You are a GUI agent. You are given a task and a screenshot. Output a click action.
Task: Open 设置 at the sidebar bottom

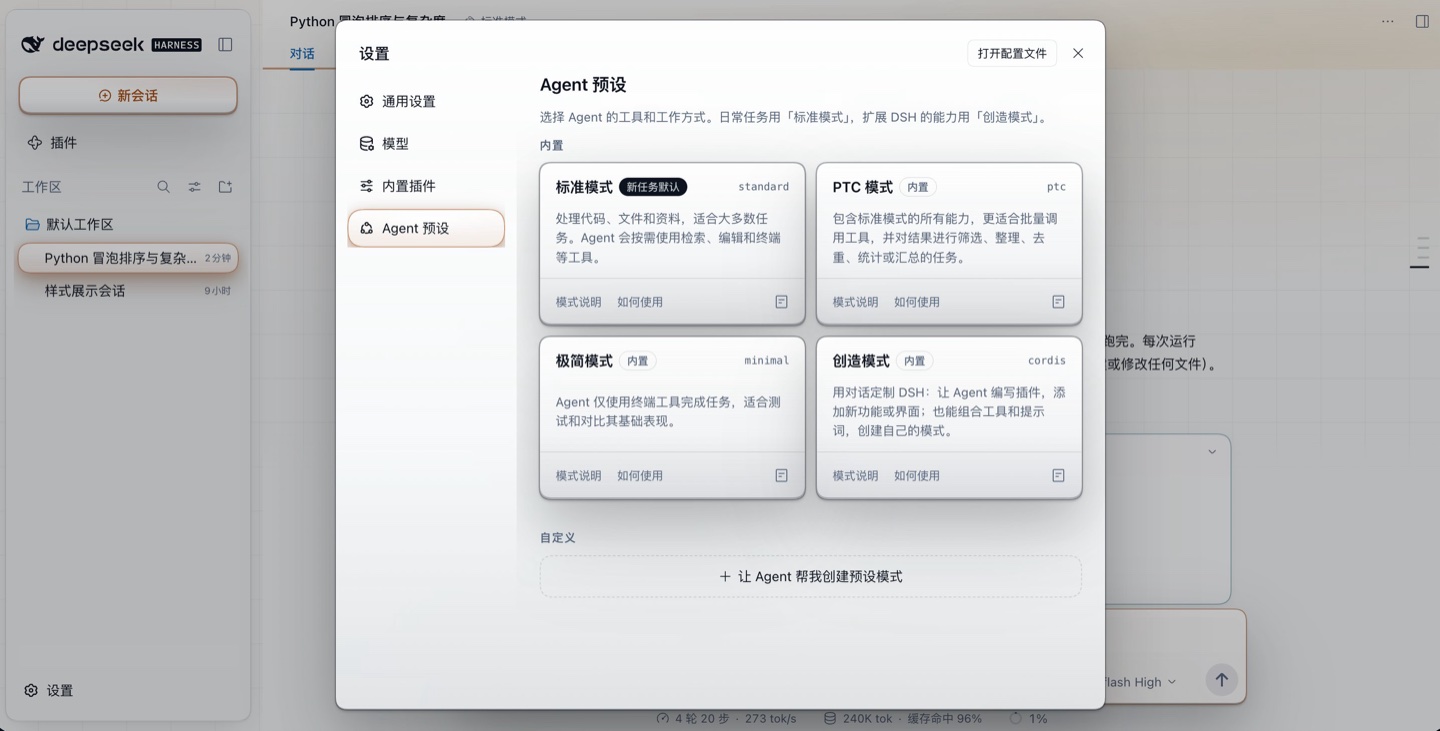click(49, 690)
